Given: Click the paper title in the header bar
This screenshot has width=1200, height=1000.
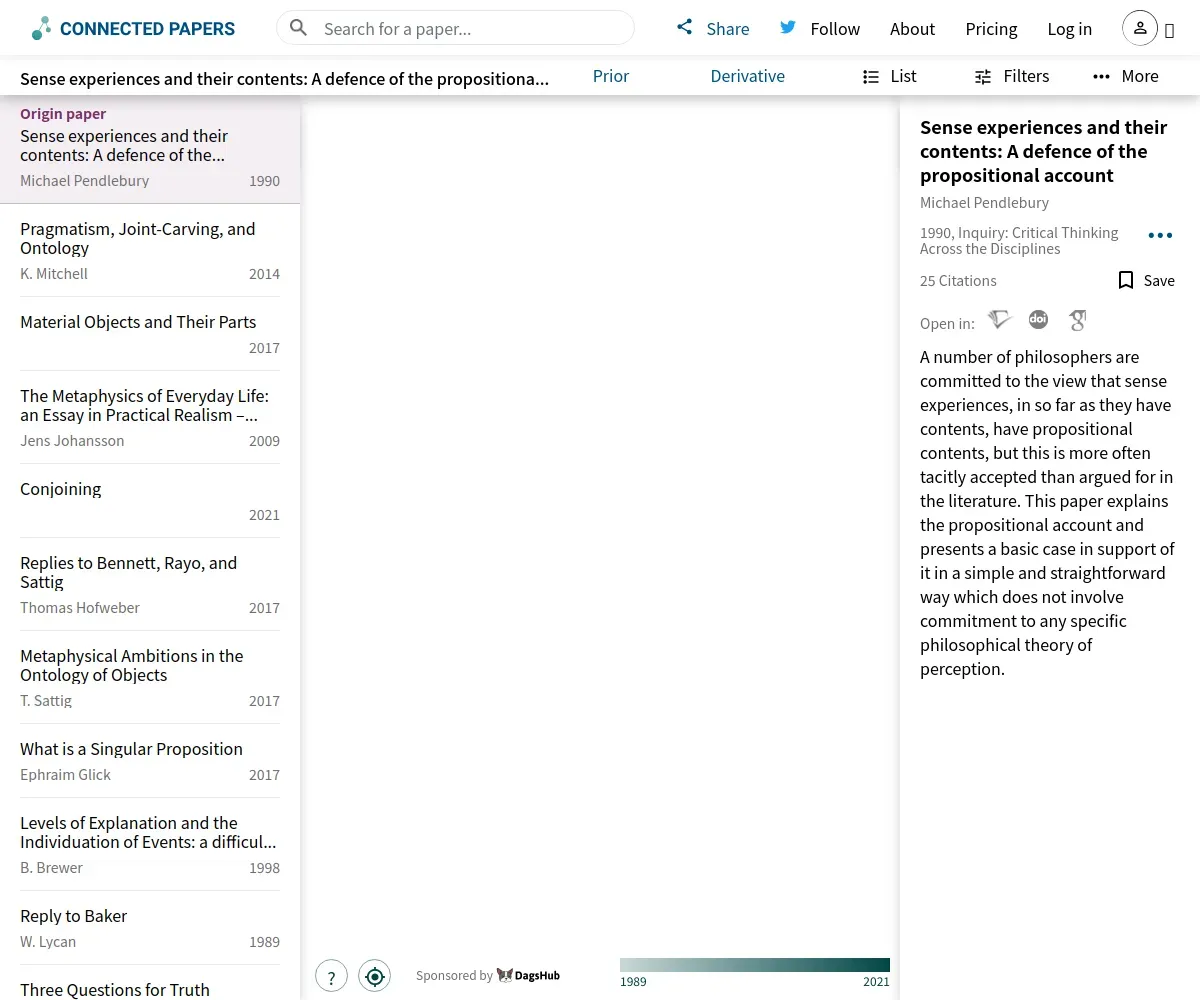Looking at the screenshot, I should click(285, 79).
